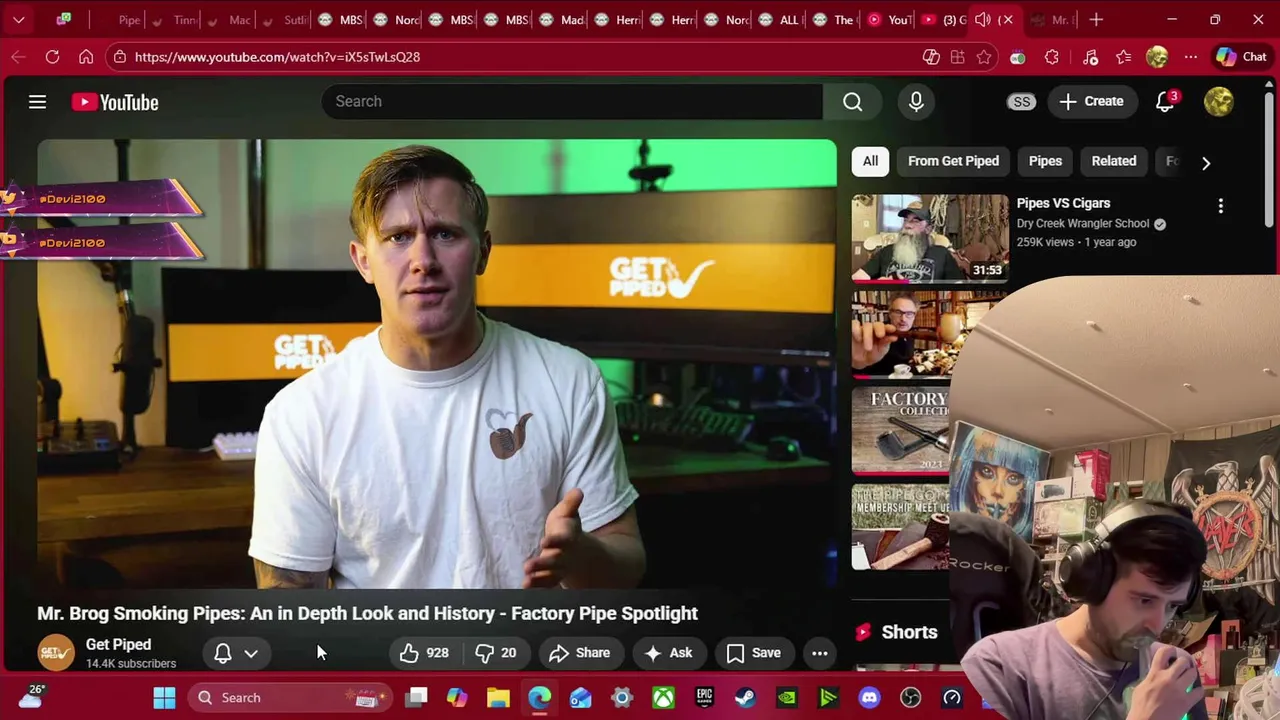Open File Explorer from the taskbar

click(x=498, y=697)
